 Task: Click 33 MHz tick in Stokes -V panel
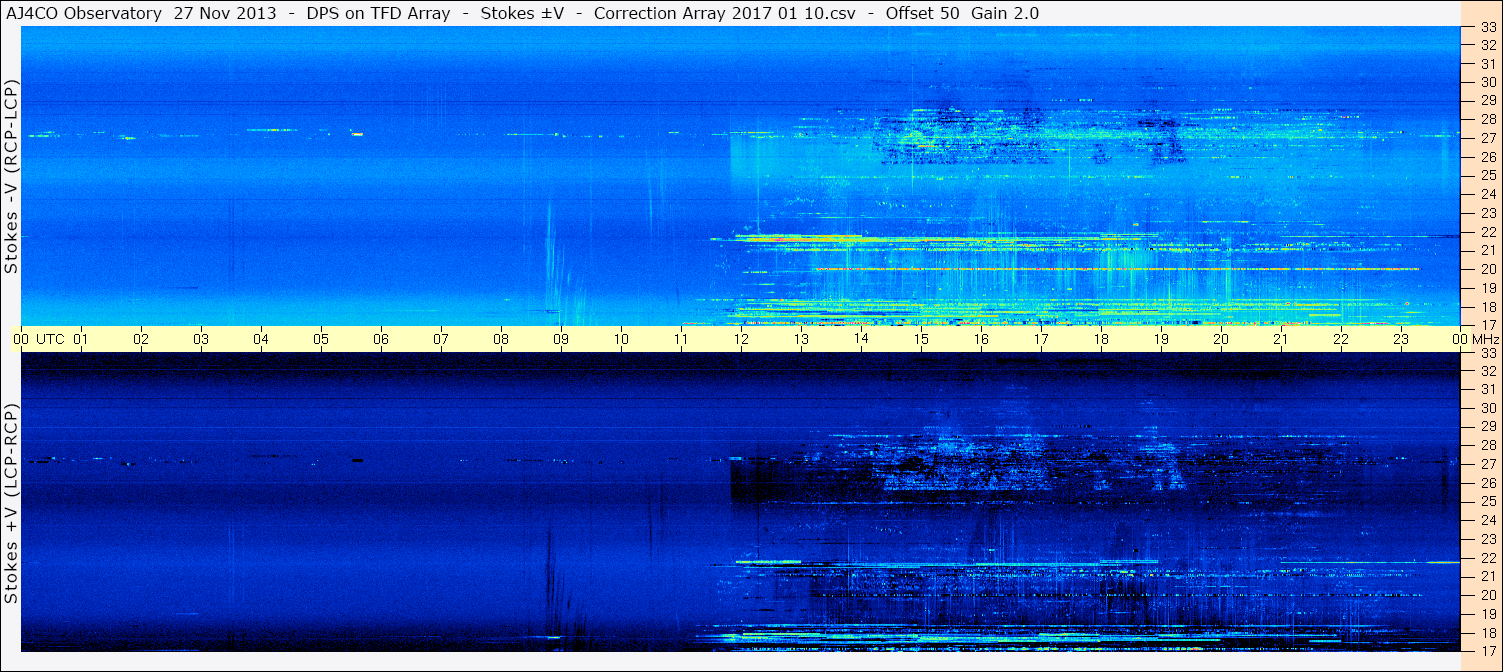pos(1488,27)
